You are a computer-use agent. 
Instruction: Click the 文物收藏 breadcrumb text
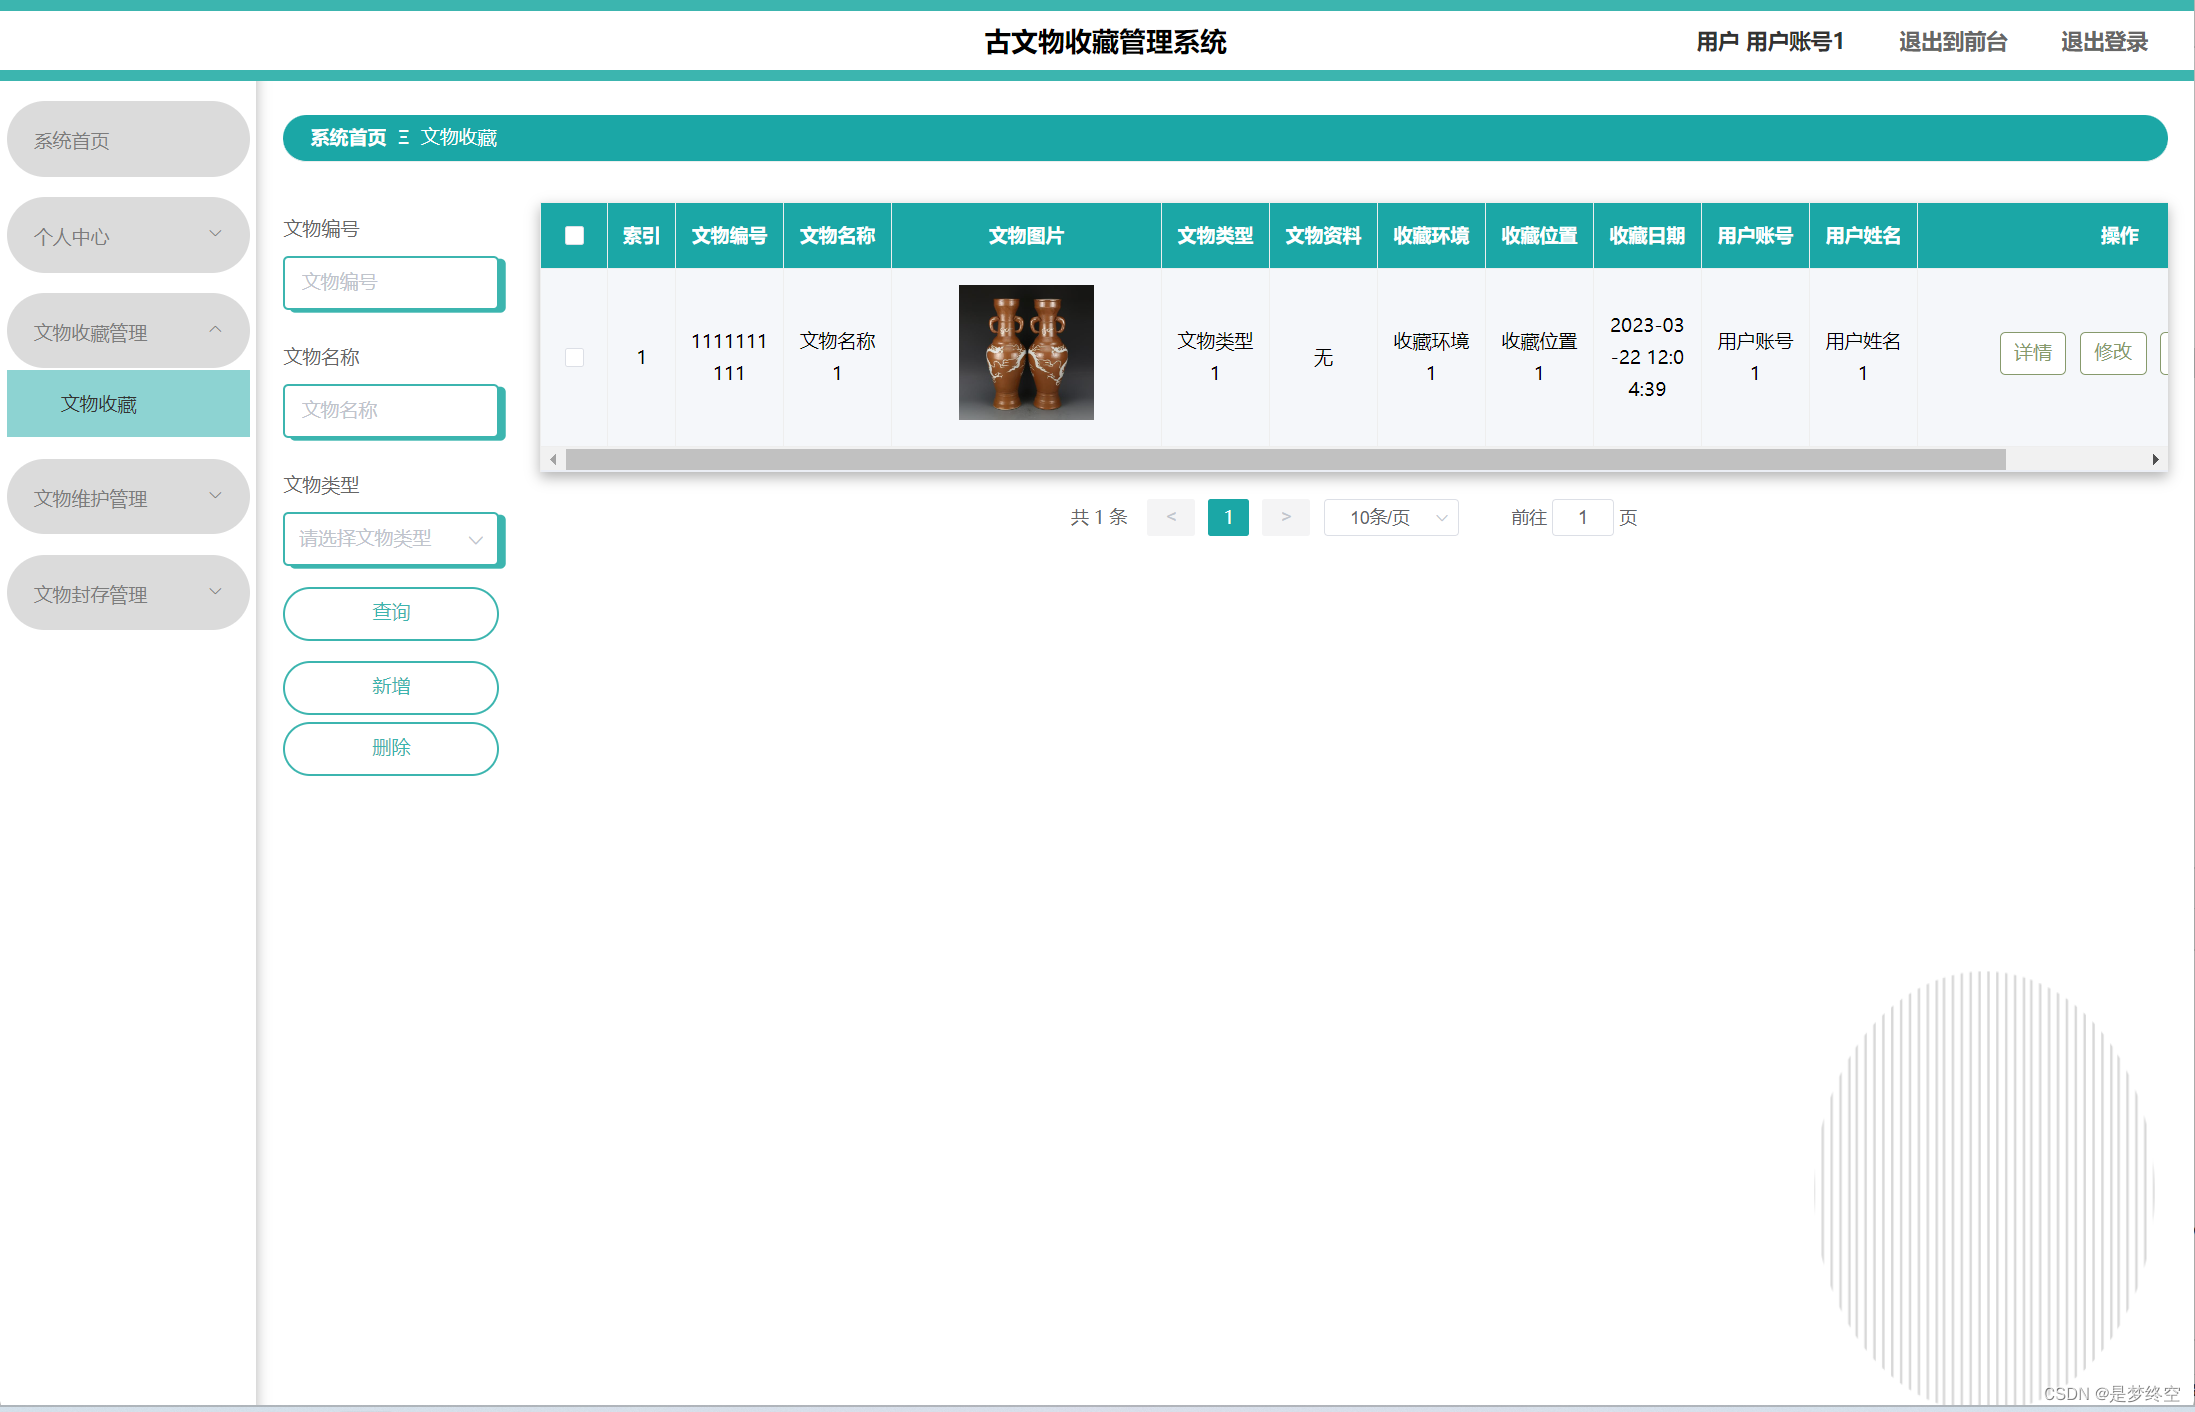point(459,138)
